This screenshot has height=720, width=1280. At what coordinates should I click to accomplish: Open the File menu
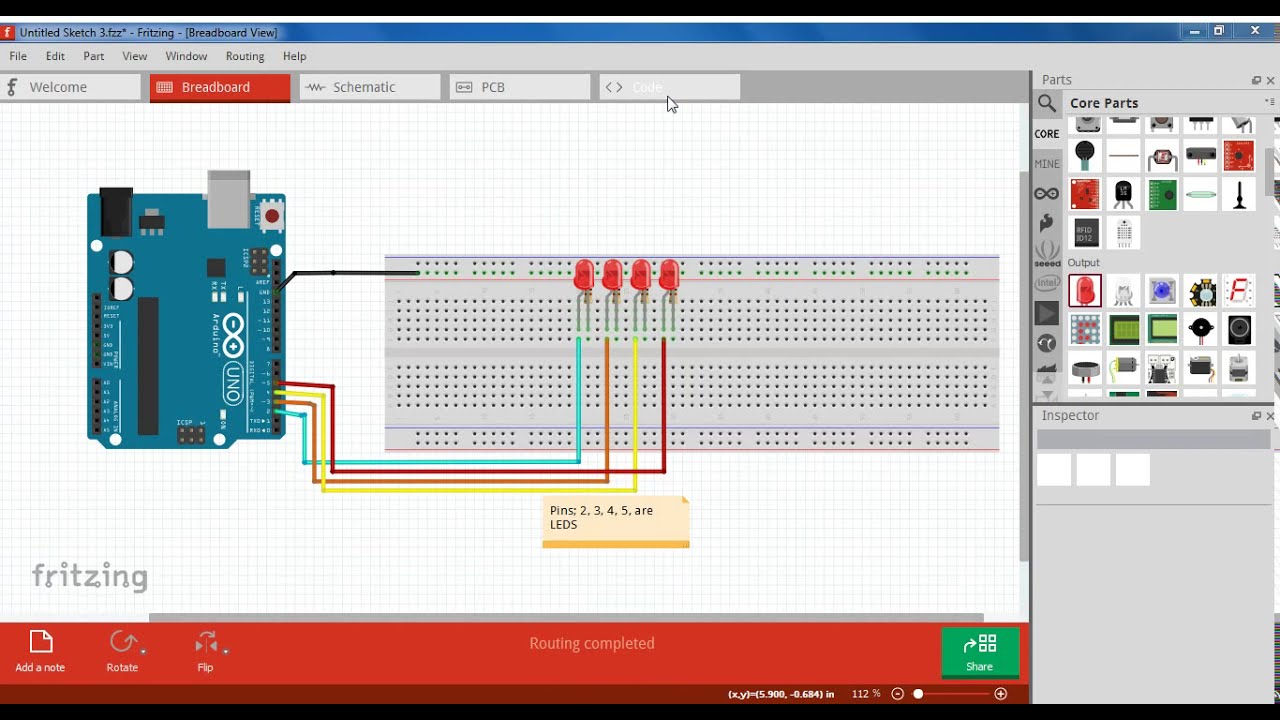coord(18,56)
